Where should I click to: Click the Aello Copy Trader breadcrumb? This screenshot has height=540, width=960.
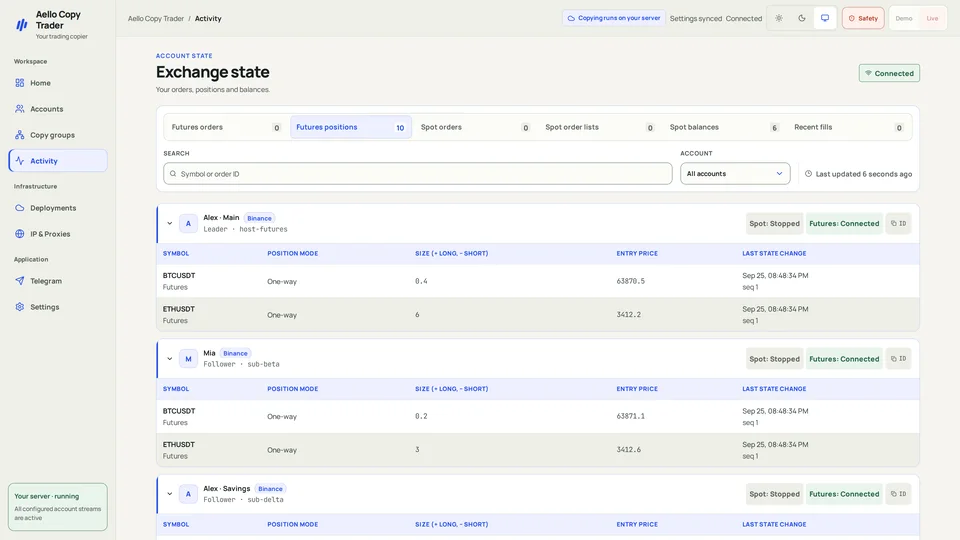pos(156,18)
